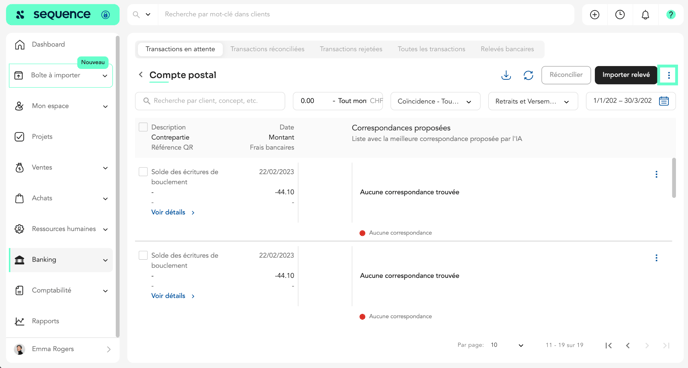This screenshot has height=368, width=688.
Task: Click the Mon espace person icon
Action: [x=19, y=106]
